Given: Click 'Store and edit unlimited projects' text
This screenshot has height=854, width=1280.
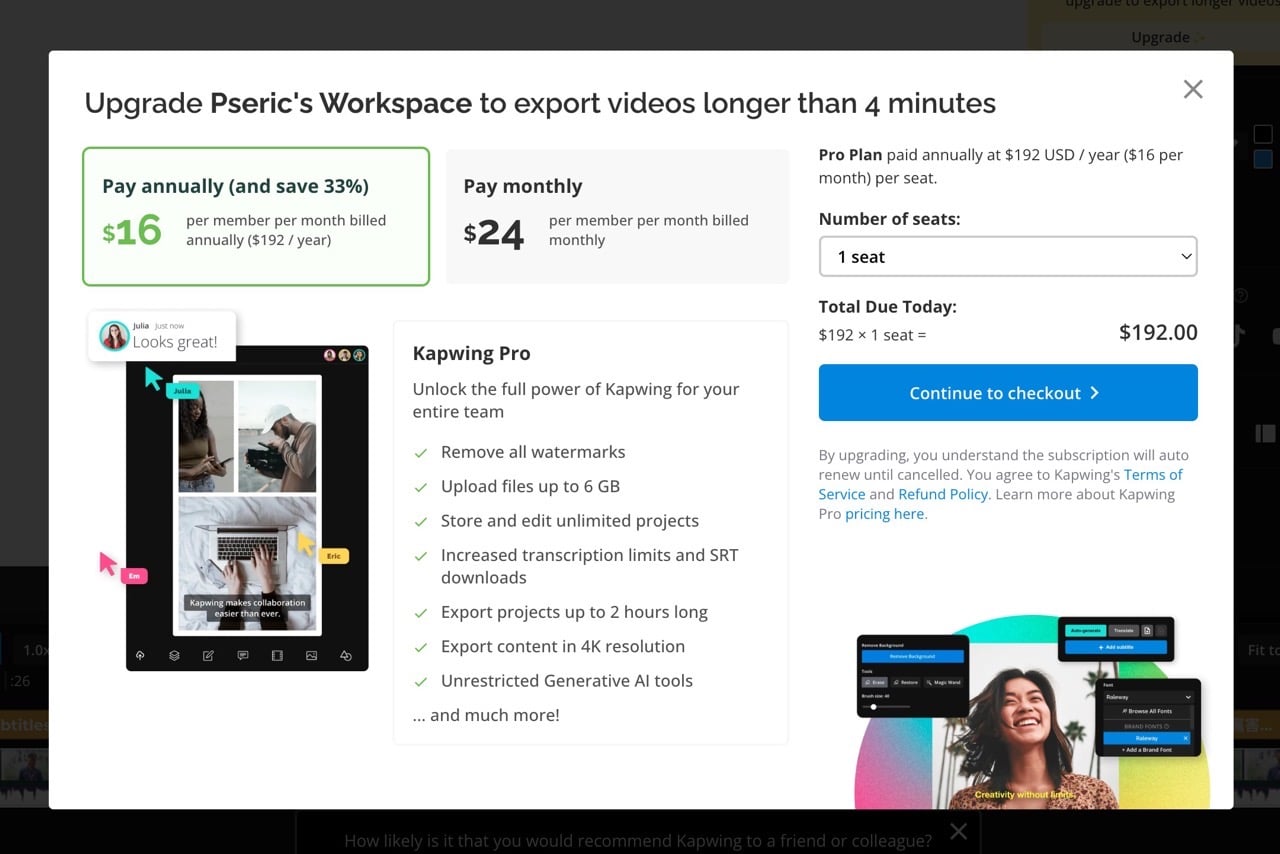Looking at the screenshot, I should click(570, 521).
